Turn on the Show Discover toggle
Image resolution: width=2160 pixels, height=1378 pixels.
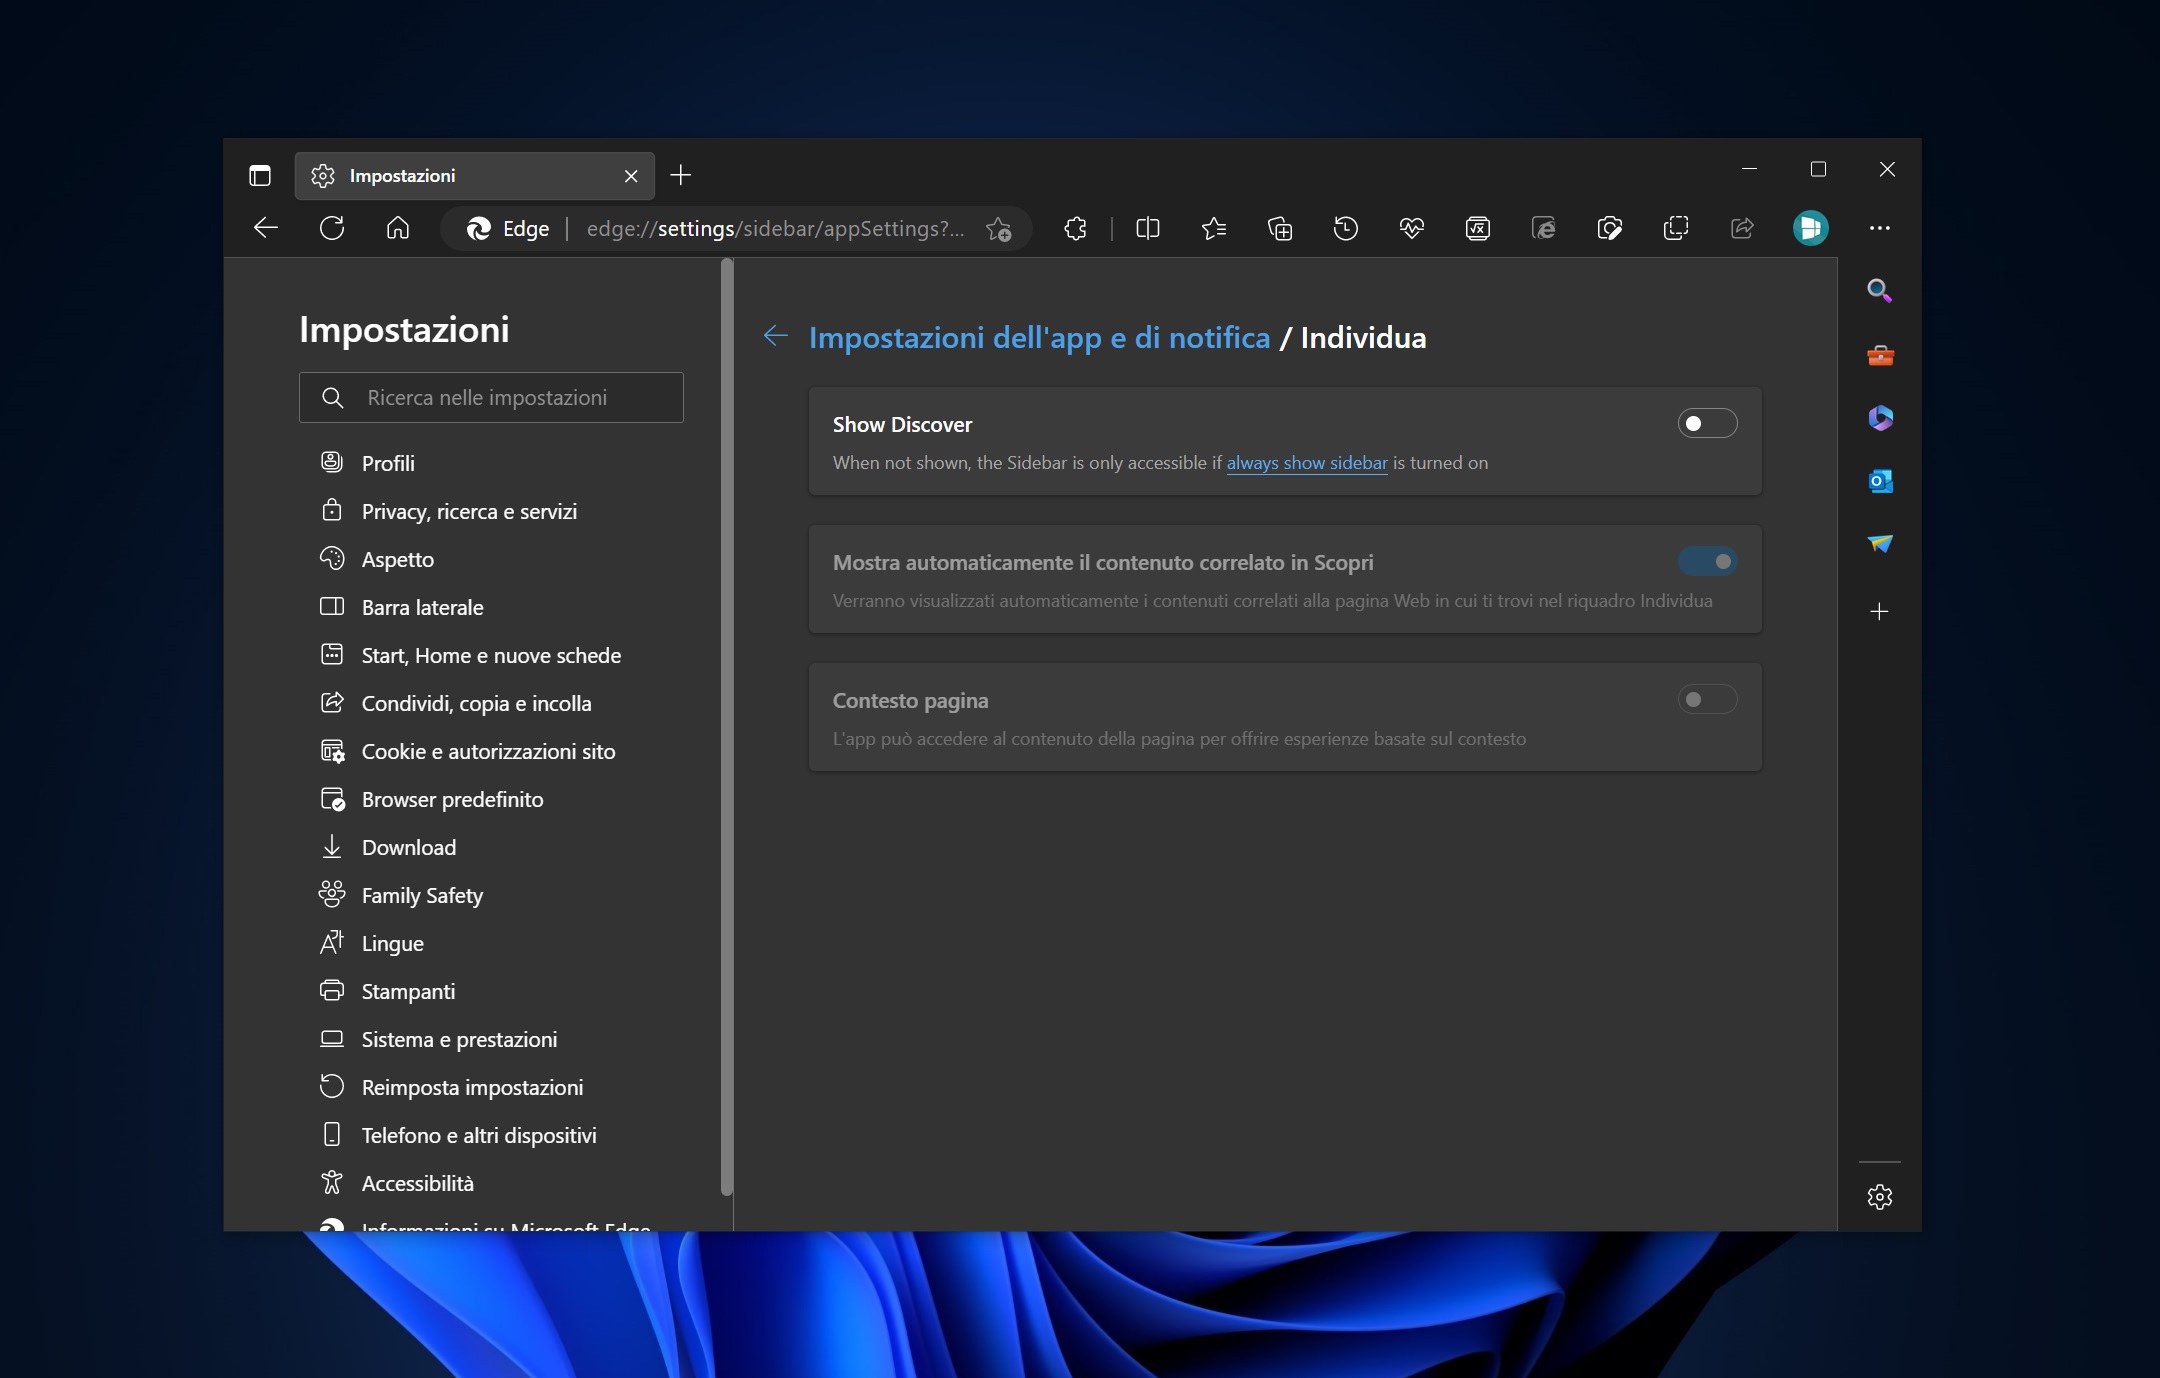coord(1707,424)
